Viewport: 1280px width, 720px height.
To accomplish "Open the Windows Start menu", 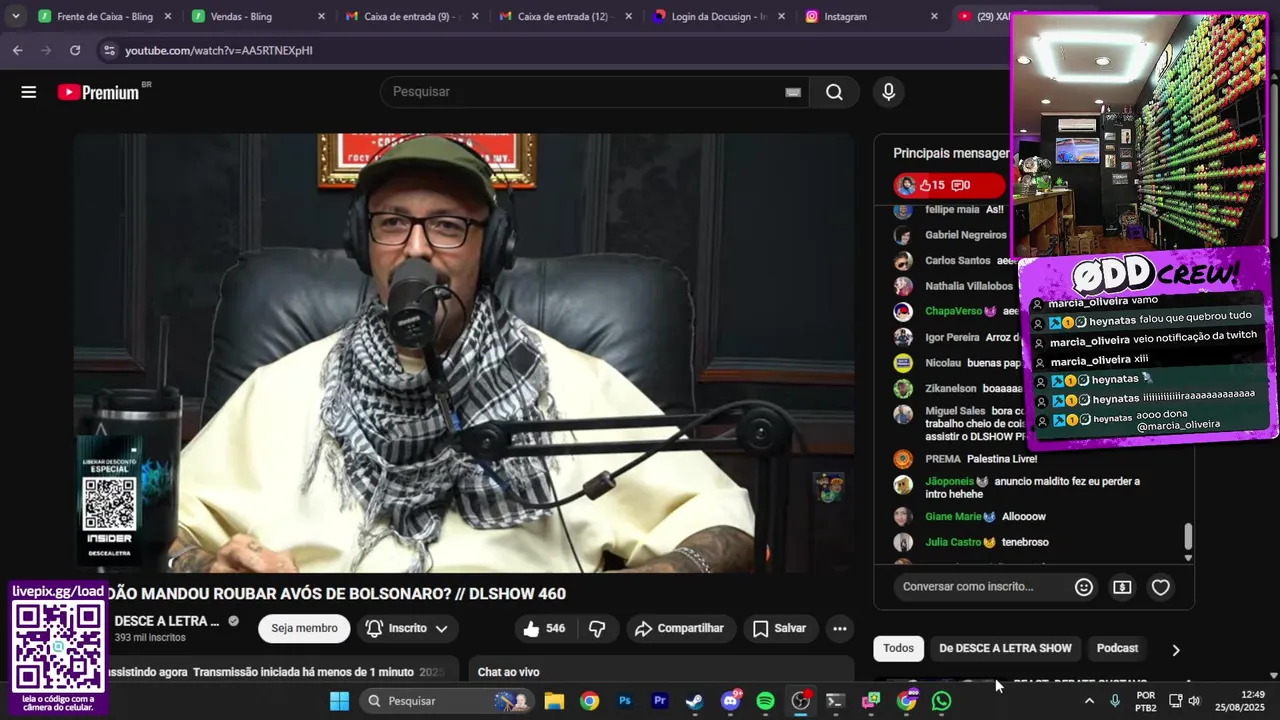I will click(339, 701).
